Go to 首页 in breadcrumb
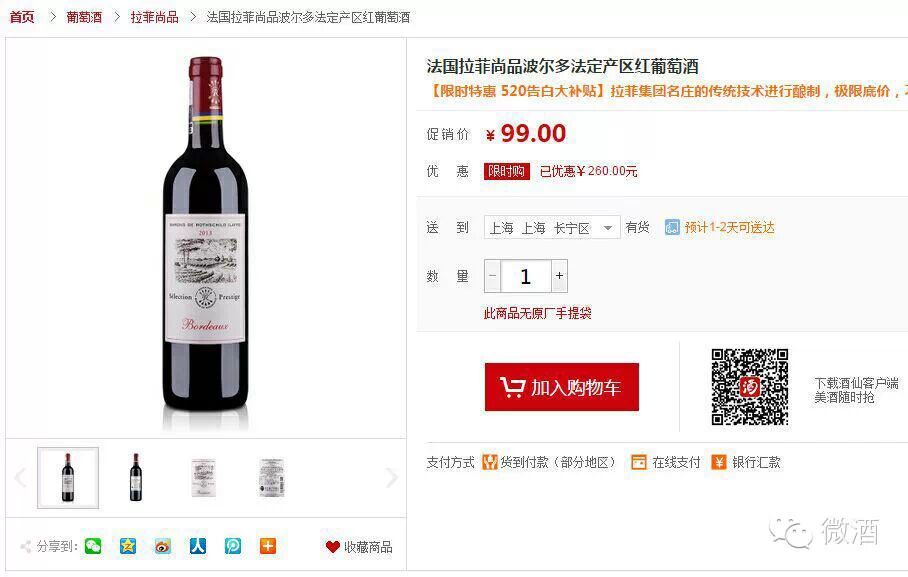908x577 pixels. point(22,17)
